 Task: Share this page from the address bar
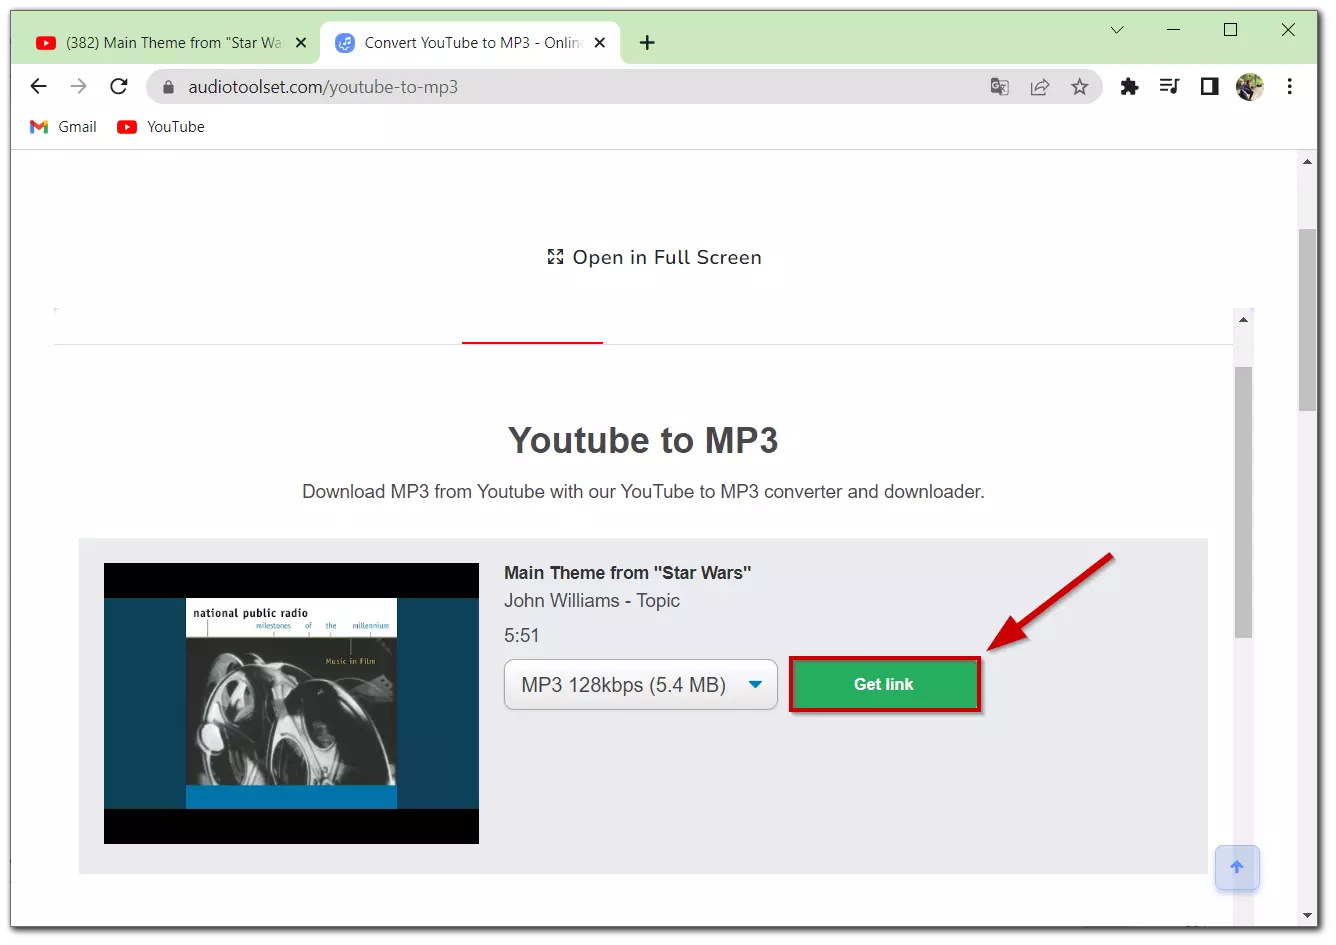pos(1040,87)
